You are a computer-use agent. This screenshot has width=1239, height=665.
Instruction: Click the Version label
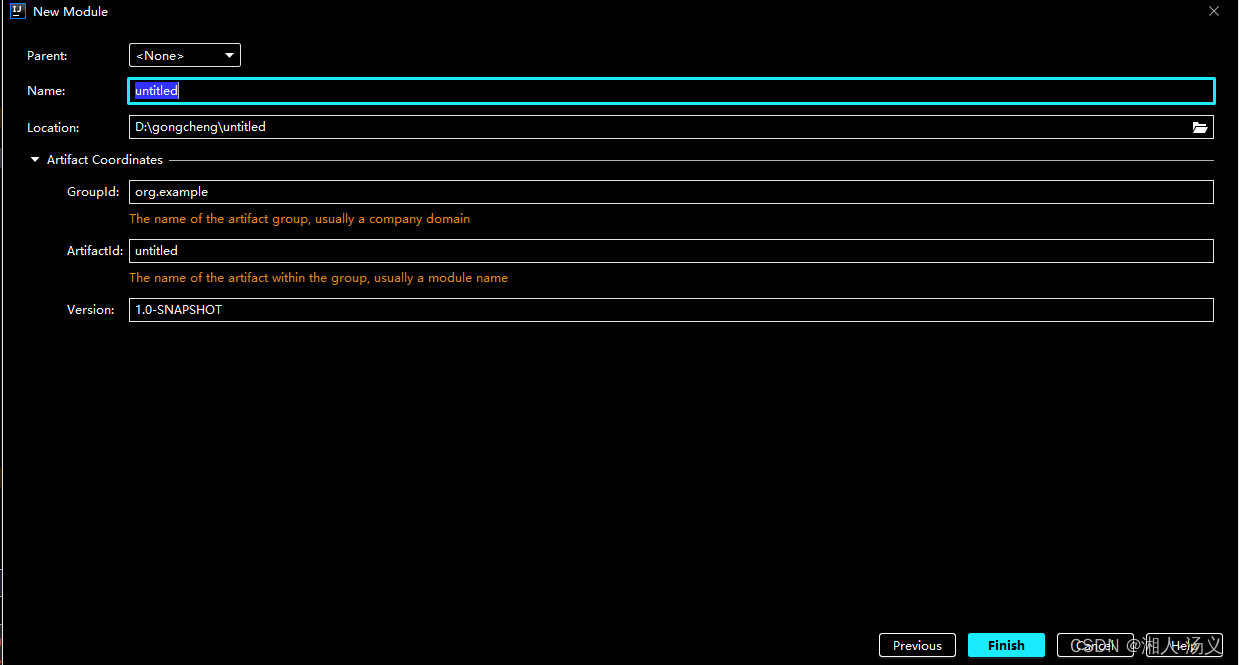(91, 310)
